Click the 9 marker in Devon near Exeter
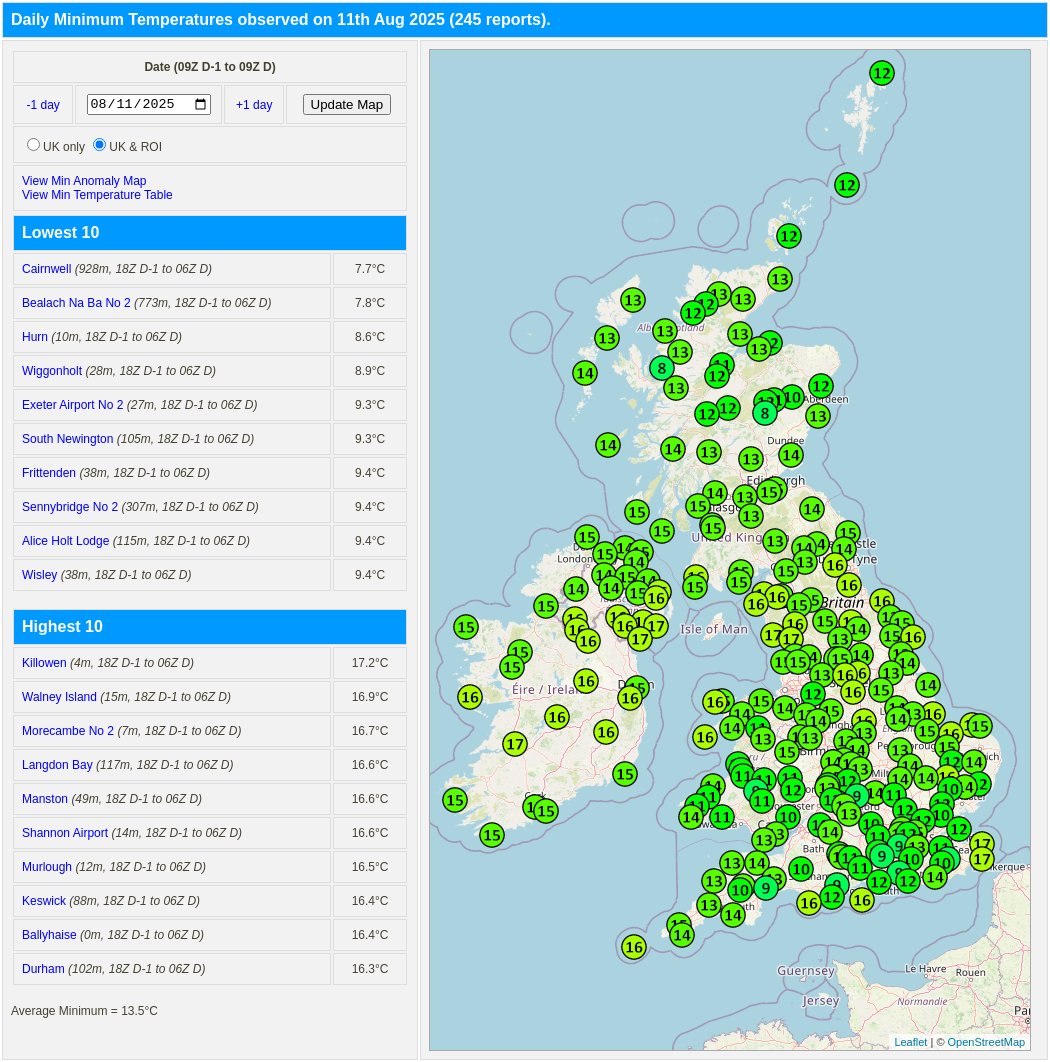Image resolution: width=1050 pixels, height=1062 pixels. [x=765, y=888]
